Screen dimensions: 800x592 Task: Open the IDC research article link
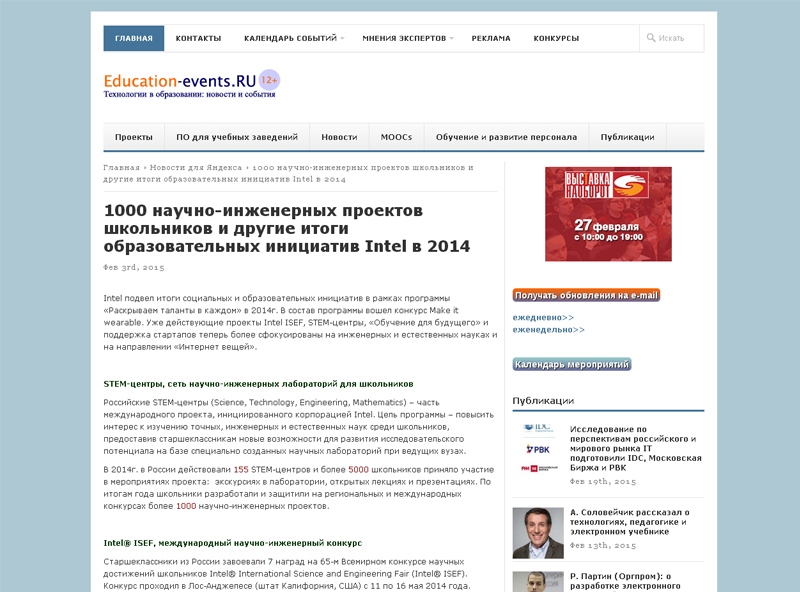tap(635, 448)
